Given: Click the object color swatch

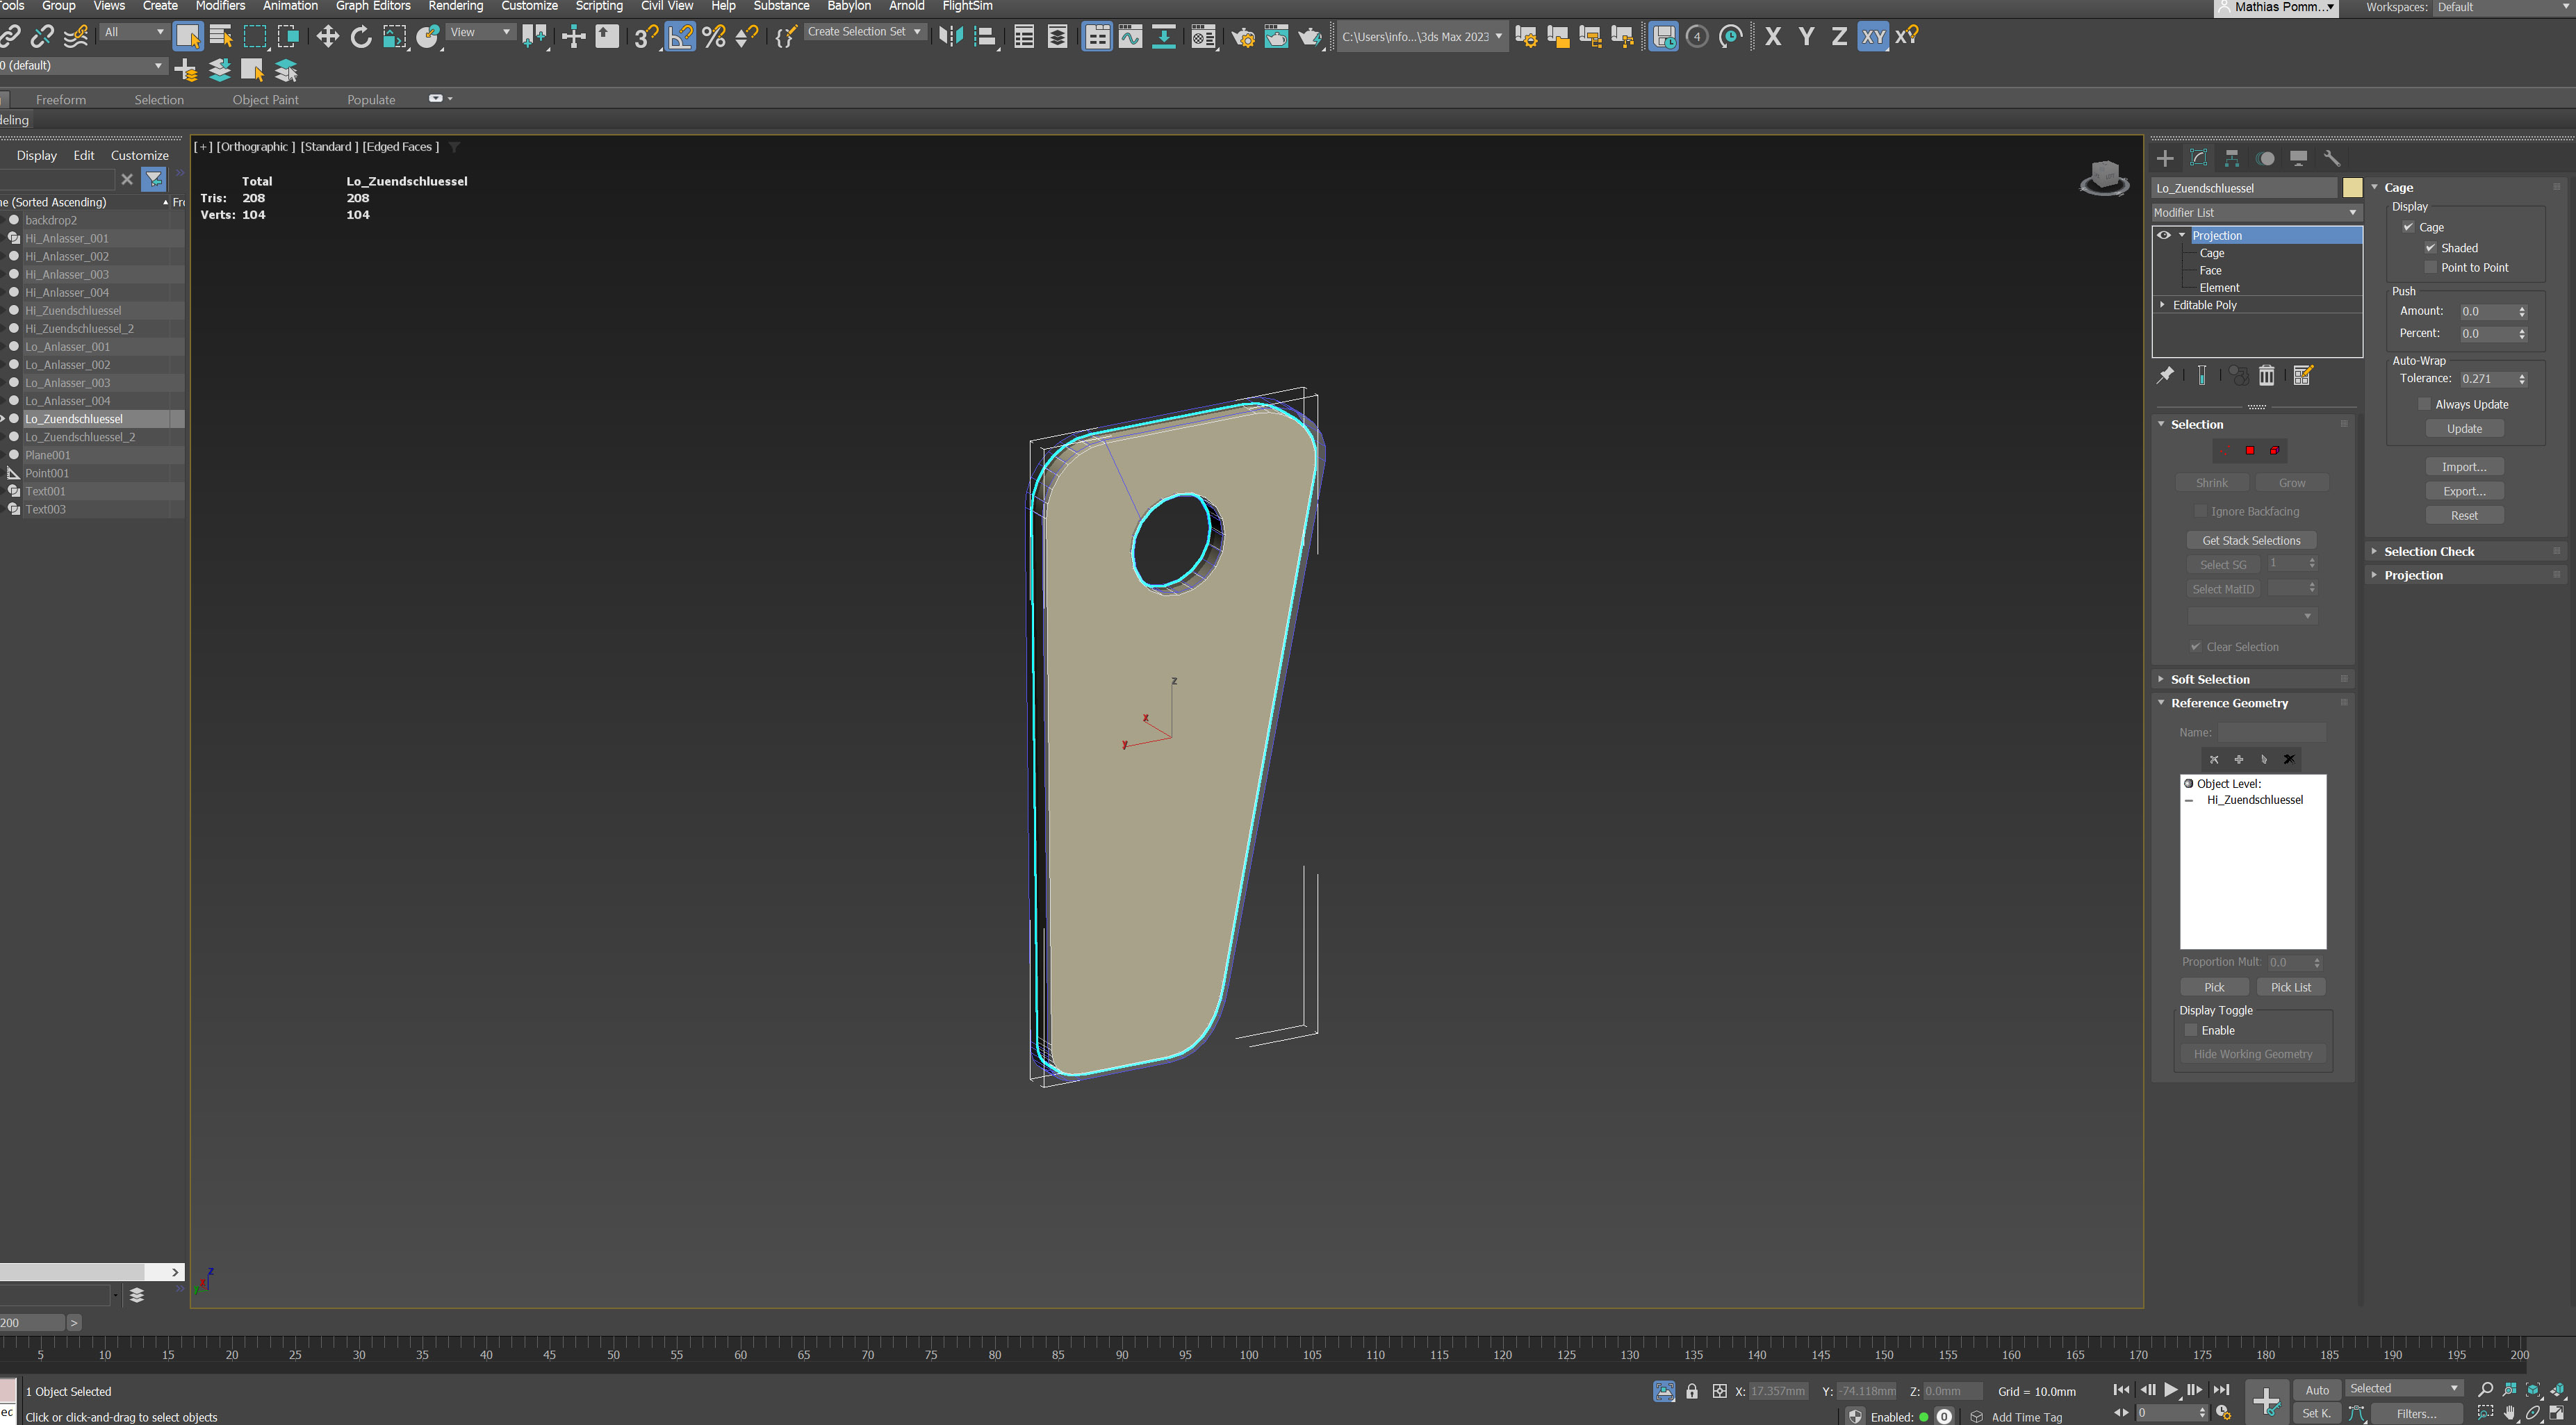Looking at the screenshot, I should point(2352,187).
